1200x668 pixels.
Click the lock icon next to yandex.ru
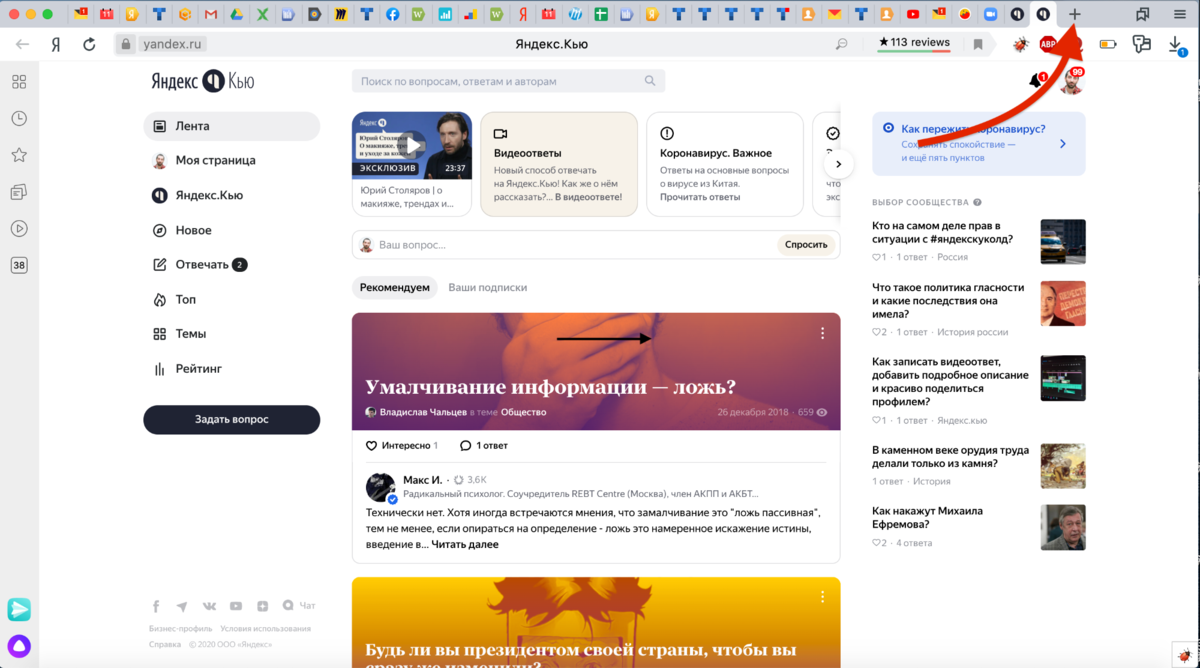pyautogui.click(x=125, y=44)
